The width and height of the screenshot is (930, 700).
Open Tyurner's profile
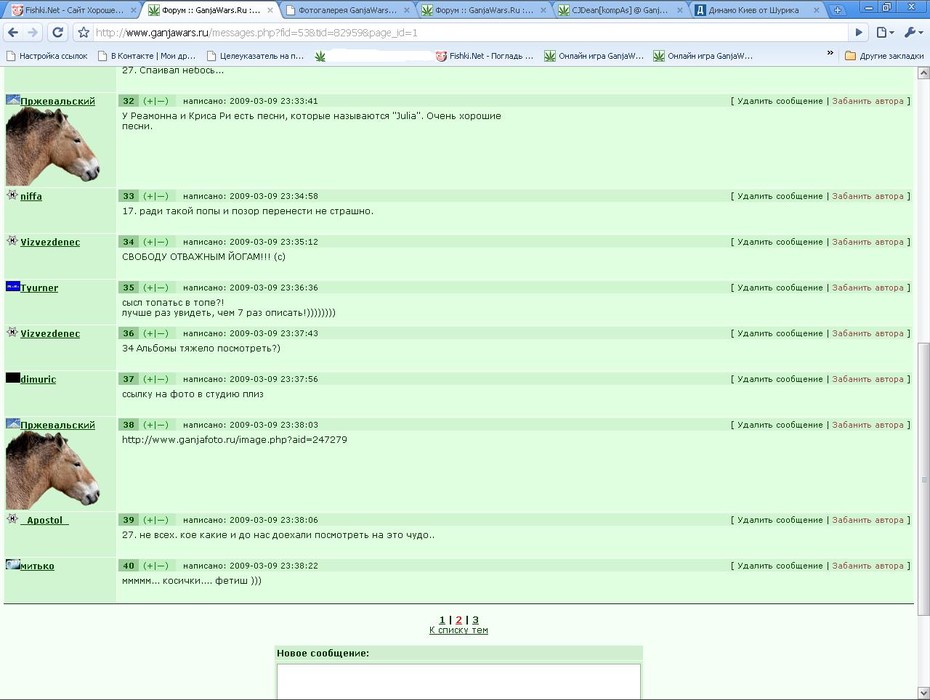pos(39,288)
